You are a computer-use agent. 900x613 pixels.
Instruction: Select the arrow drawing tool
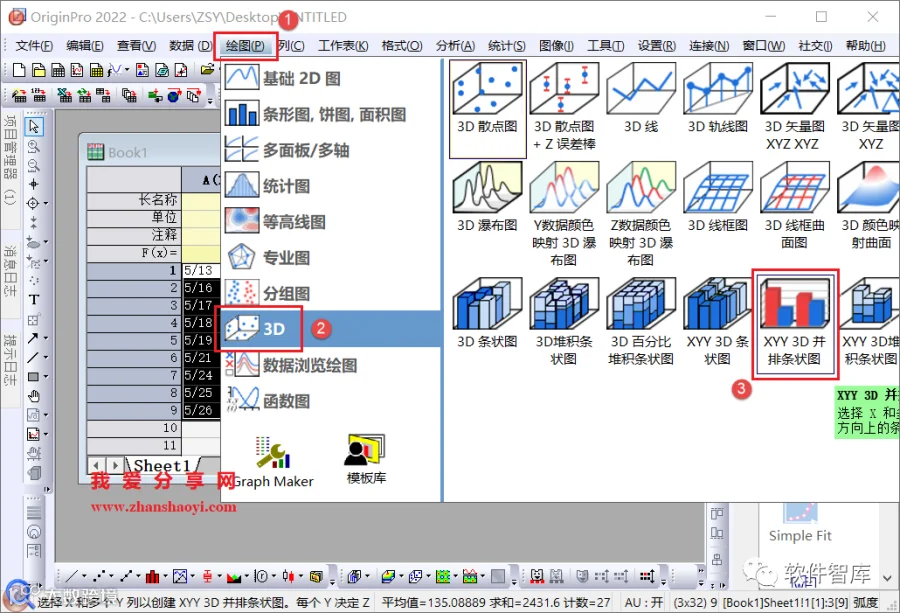[x=33, y=338]
